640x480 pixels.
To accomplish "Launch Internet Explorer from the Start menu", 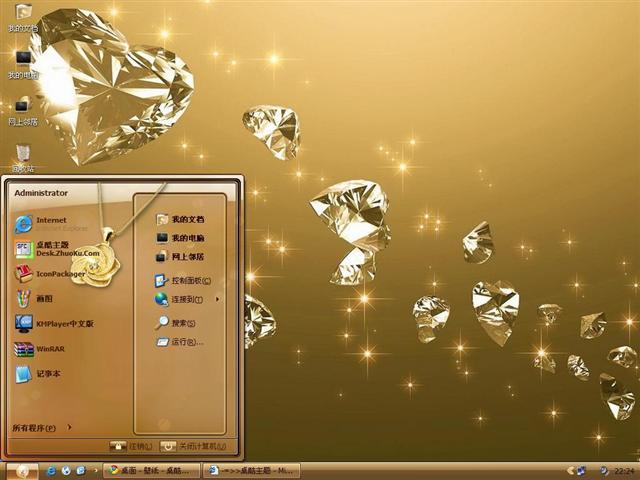I will pos(51,224).
